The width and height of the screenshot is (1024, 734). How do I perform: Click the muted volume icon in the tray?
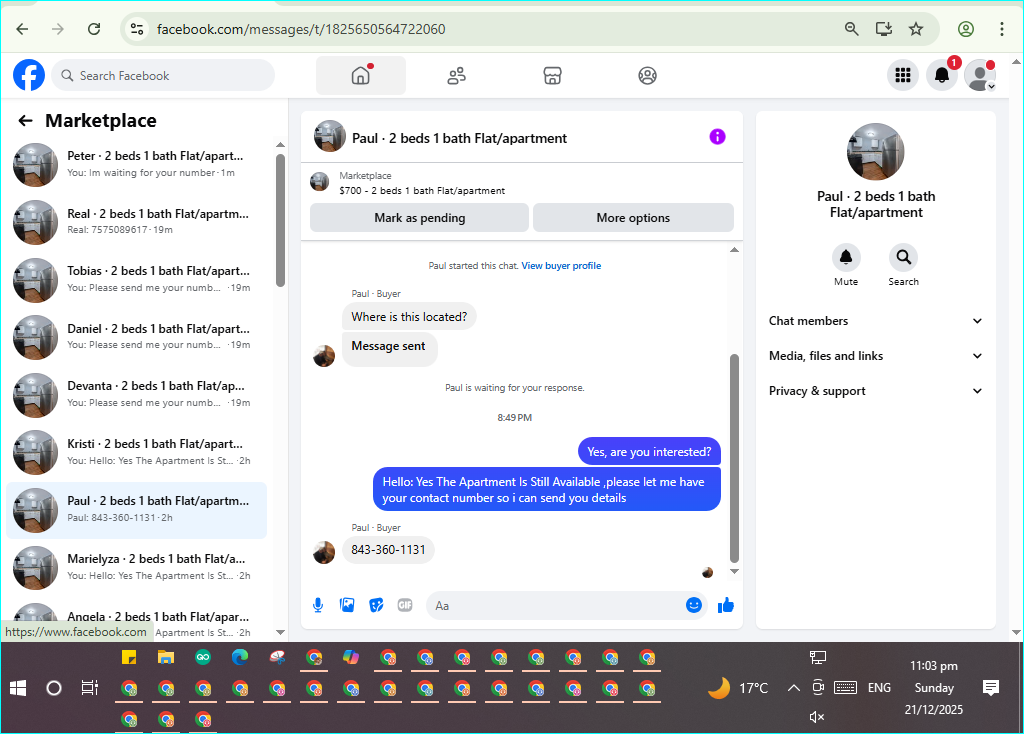[x=817, y=717]
